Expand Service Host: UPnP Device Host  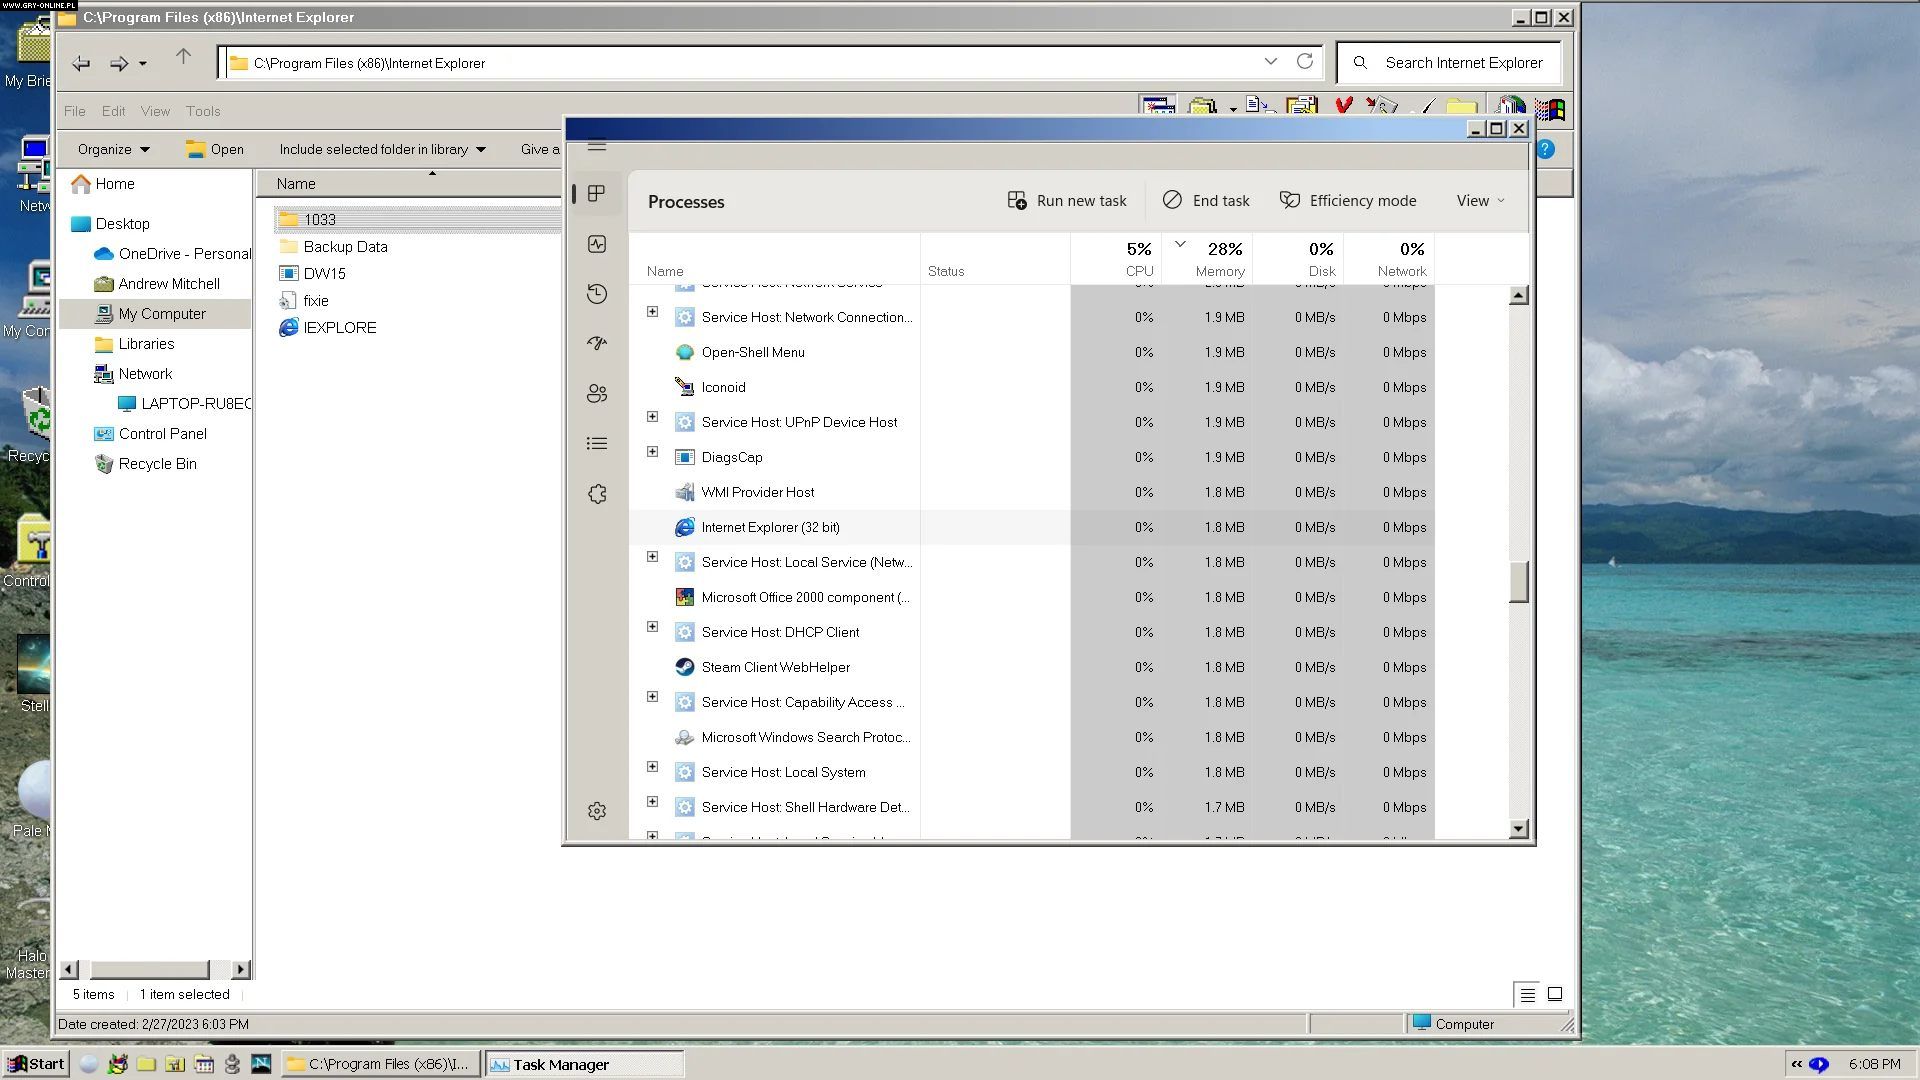click(x=653, y=417)
